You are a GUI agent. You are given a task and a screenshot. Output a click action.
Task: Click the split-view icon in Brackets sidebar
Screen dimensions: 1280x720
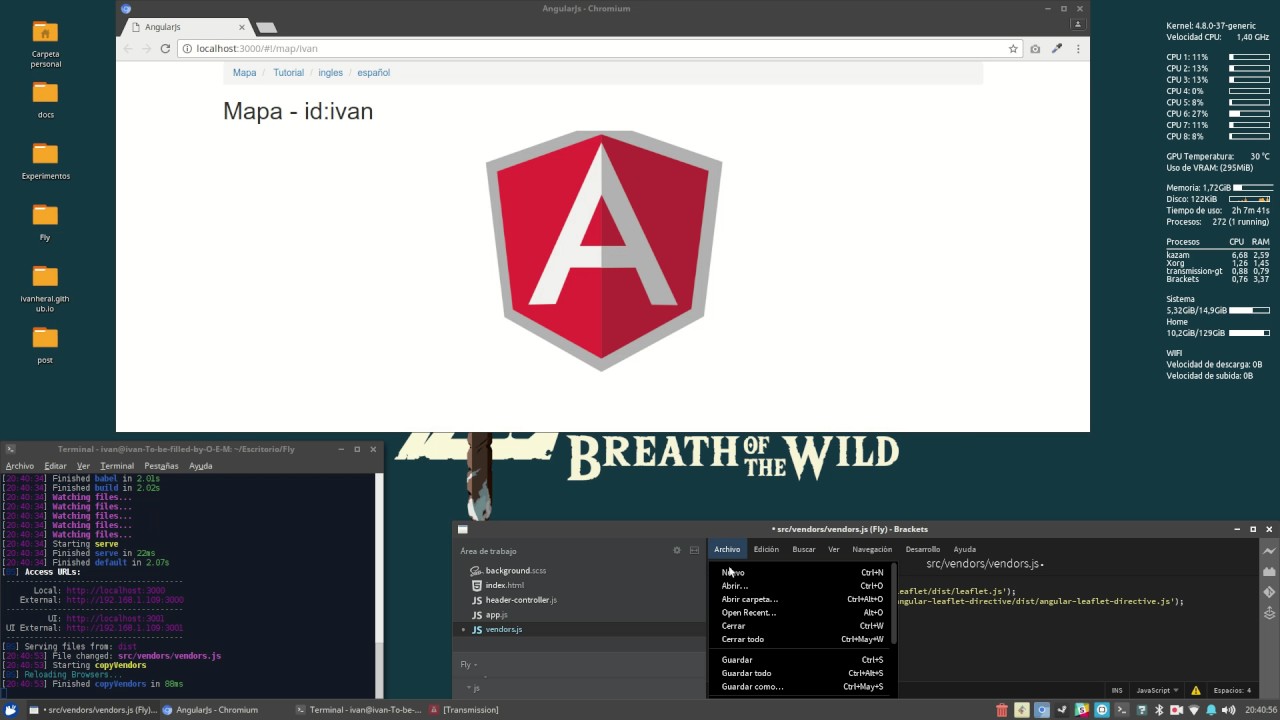tap(695, 551)
